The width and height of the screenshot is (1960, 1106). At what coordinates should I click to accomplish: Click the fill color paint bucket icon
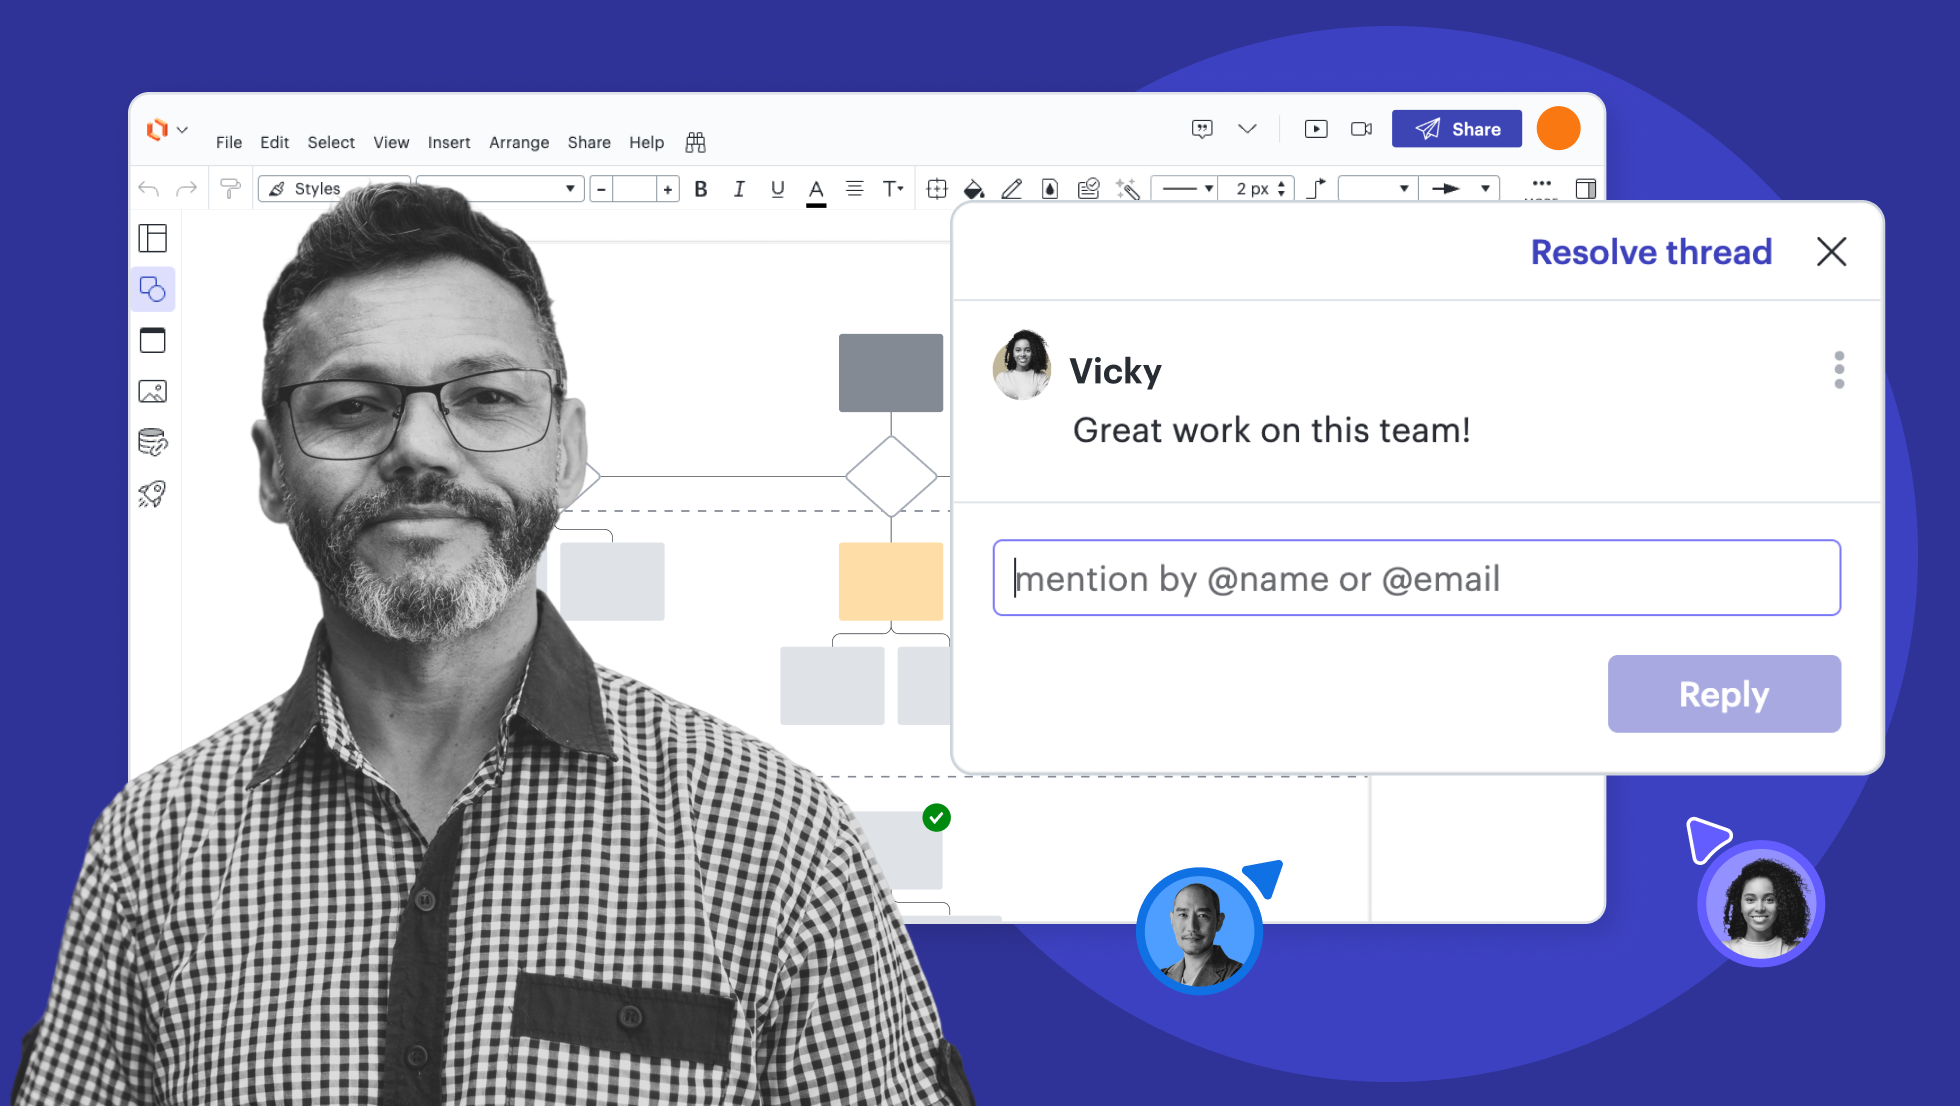pyautogui.click(x=973, y=189)
